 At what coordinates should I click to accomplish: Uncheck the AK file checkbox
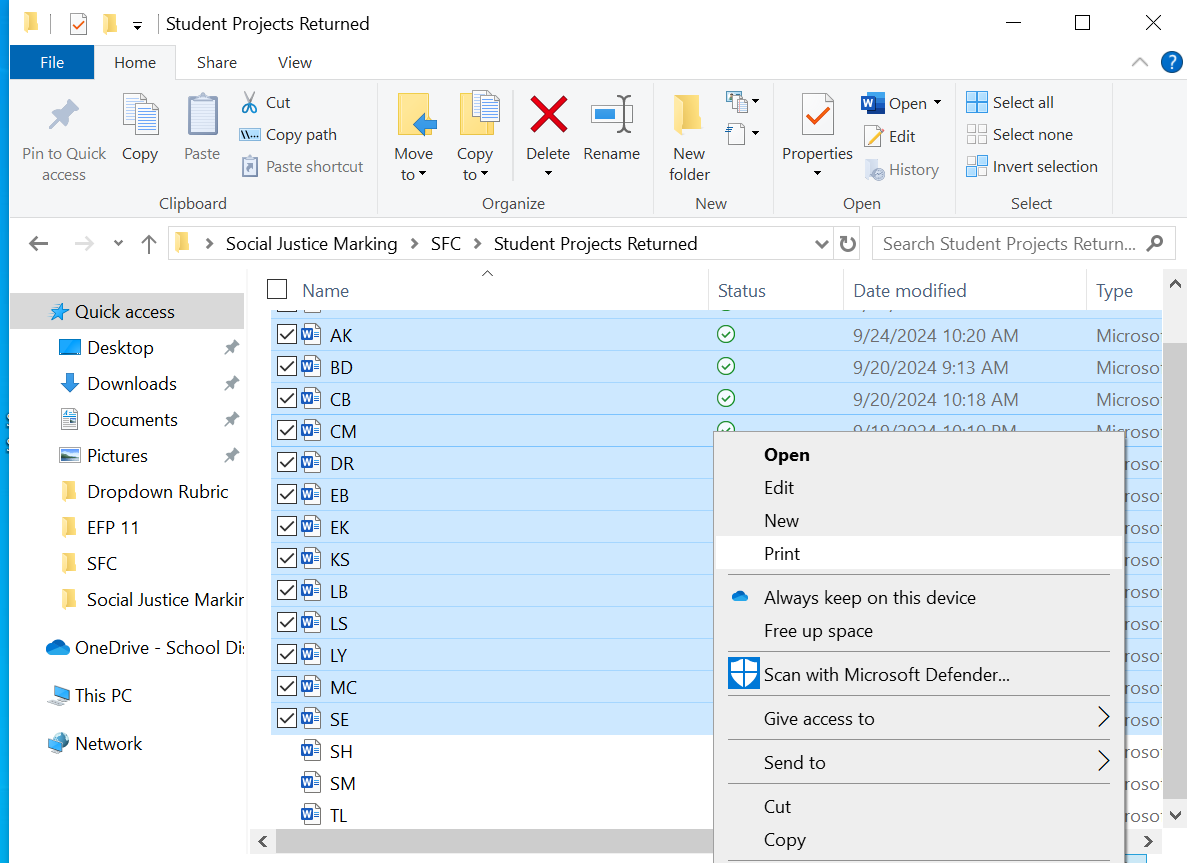287,335
